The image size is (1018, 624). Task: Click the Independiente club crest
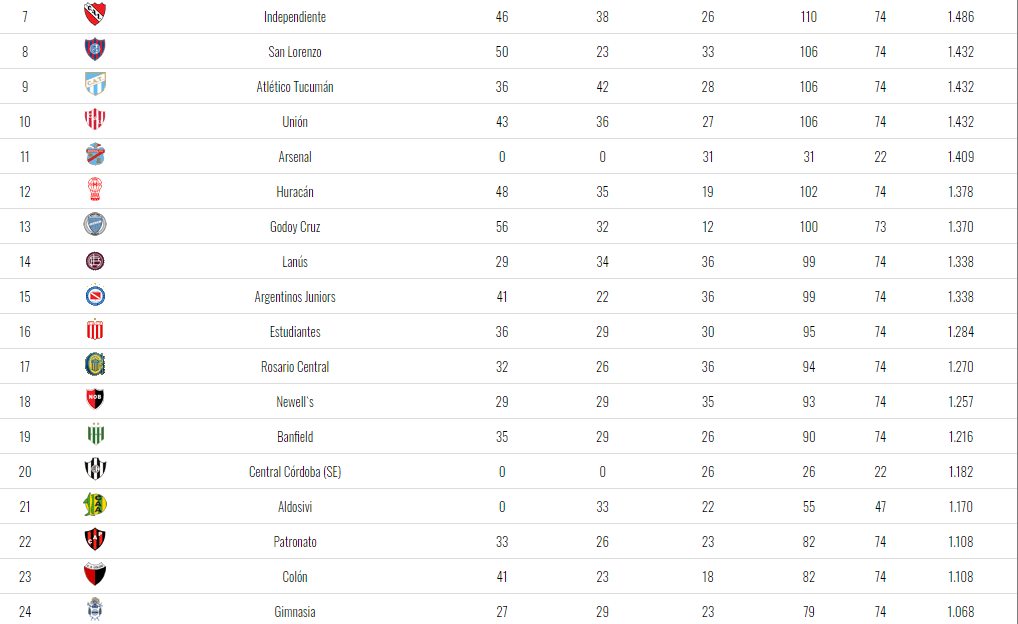[95, 15]
